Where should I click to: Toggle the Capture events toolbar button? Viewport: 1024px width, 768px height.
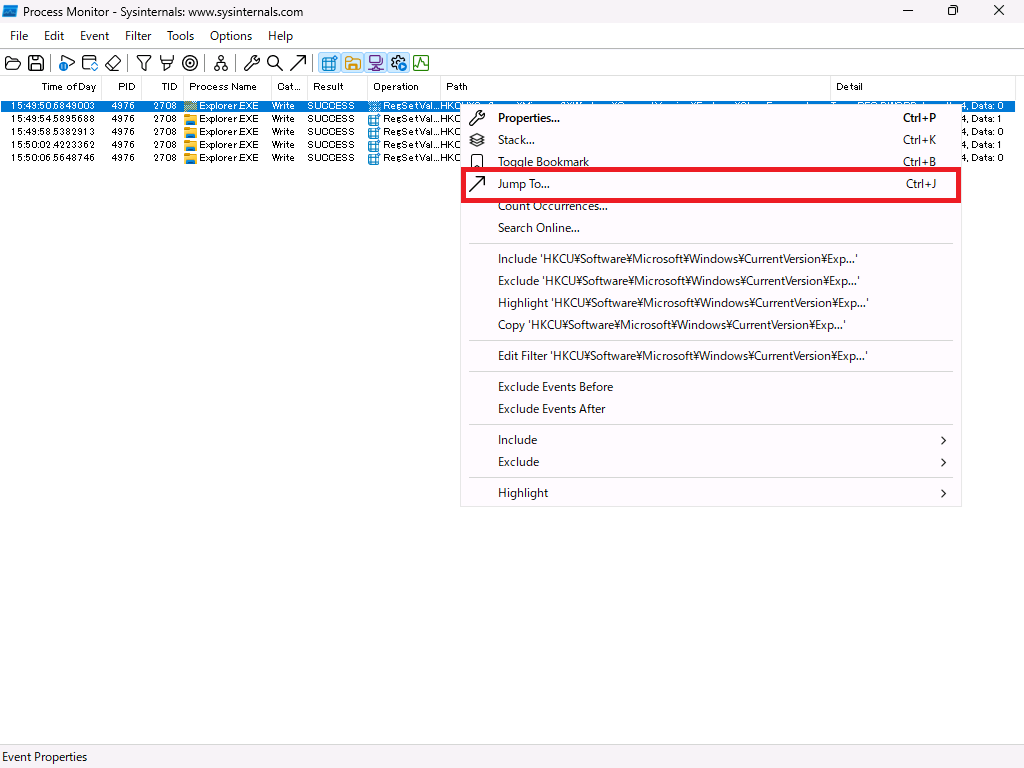click(x=66, y=63)
